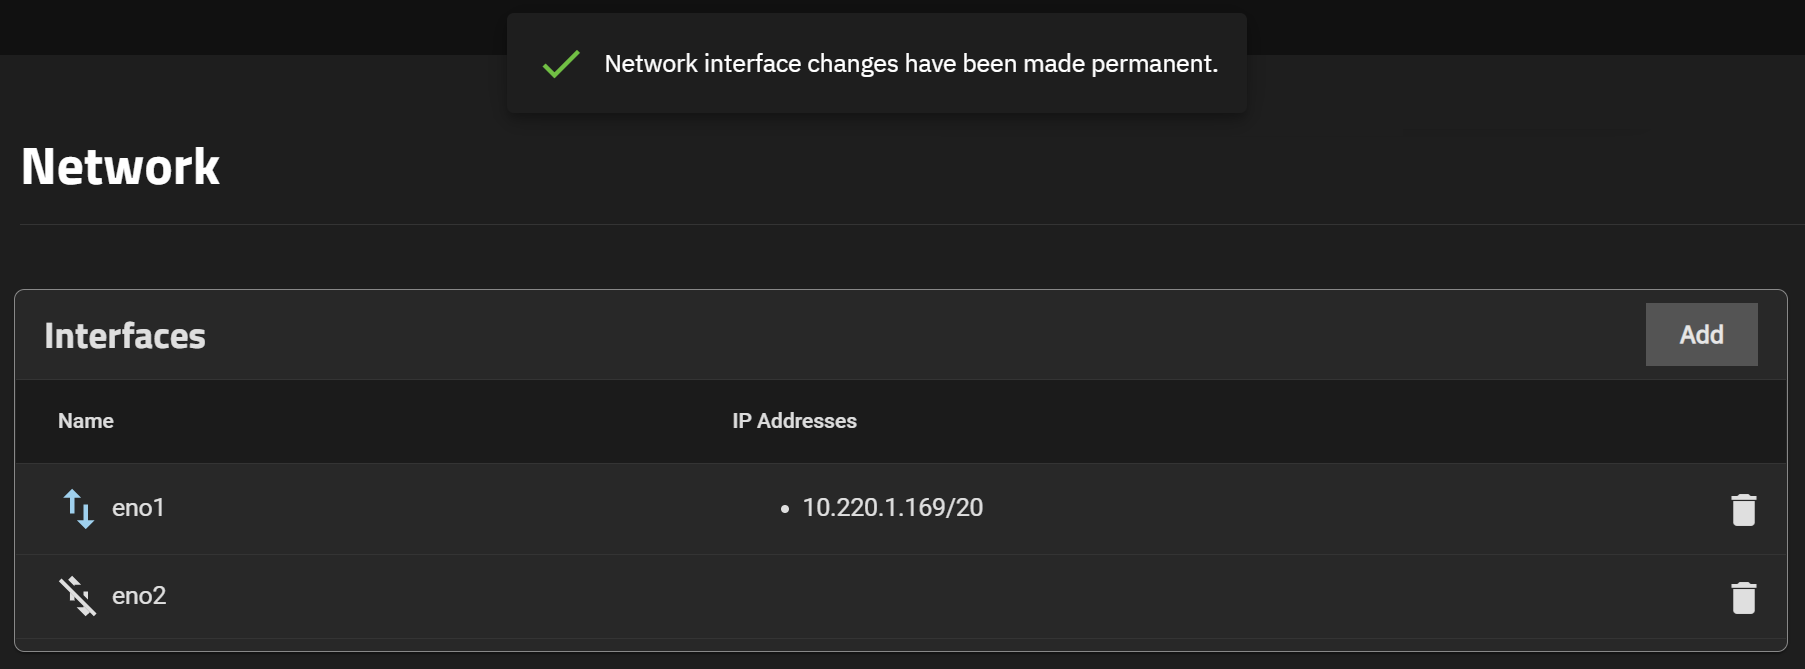Click the eno1 link-state arrows icon

click(78, 508)
